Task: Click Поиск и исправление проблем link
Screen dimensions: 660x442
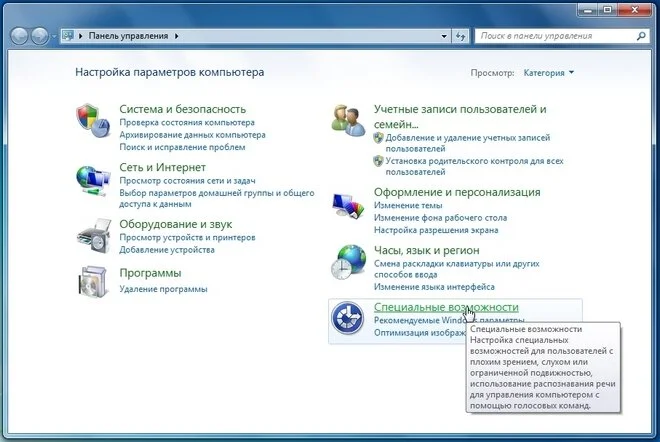Action: 182,147
